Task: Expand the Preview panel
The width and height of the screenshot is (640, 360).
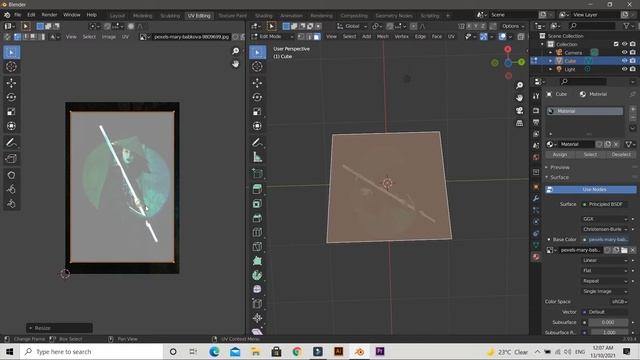Action: tap(560, 167)
